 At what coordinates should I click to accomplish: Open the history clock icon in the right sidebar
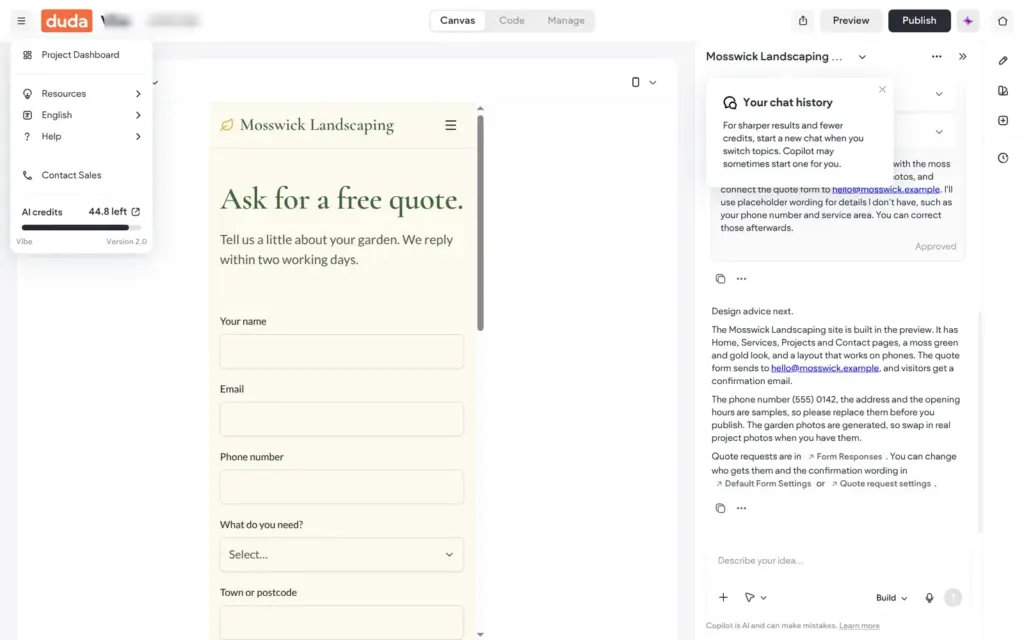1003,158
